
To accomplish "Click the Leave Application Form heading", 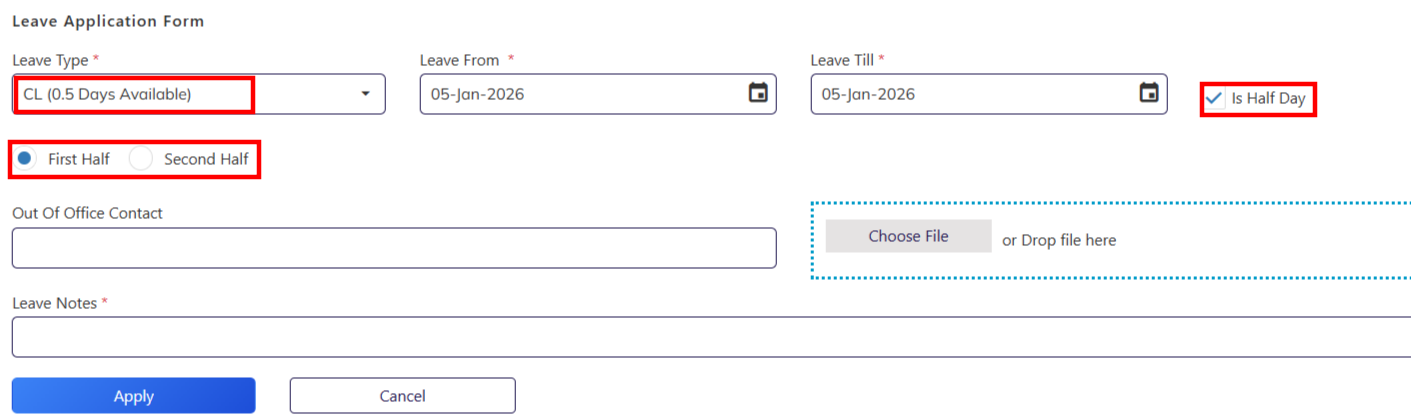I will point(108,21).
